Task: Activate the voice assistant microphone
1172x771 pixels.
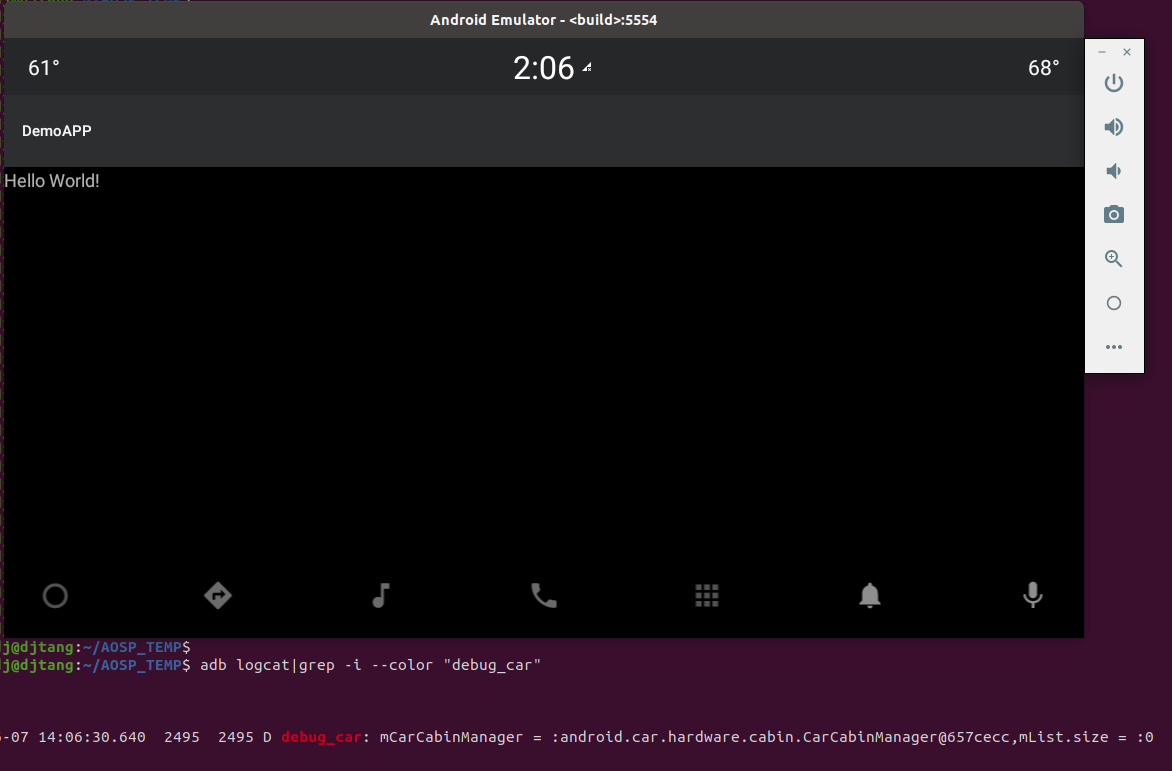Action: click(x=1032, y=595)
